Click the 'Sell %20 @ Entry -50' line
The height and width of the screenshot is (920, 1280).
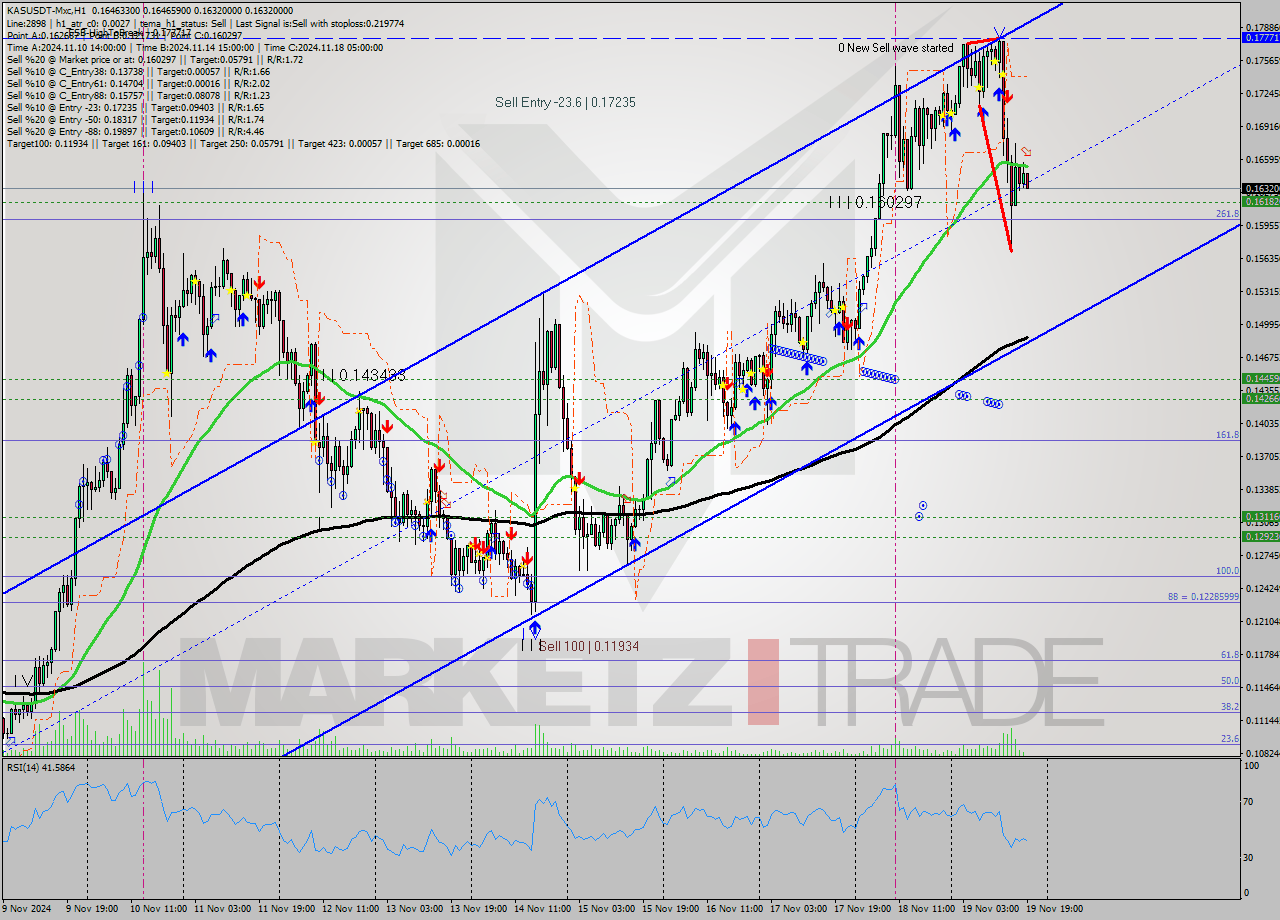click(x=135, y=120)
